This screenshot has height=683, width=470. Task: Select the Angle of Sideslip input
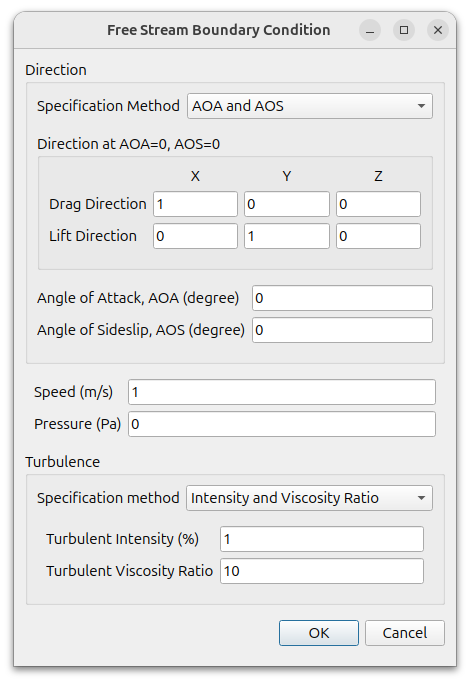pos(342,330)
